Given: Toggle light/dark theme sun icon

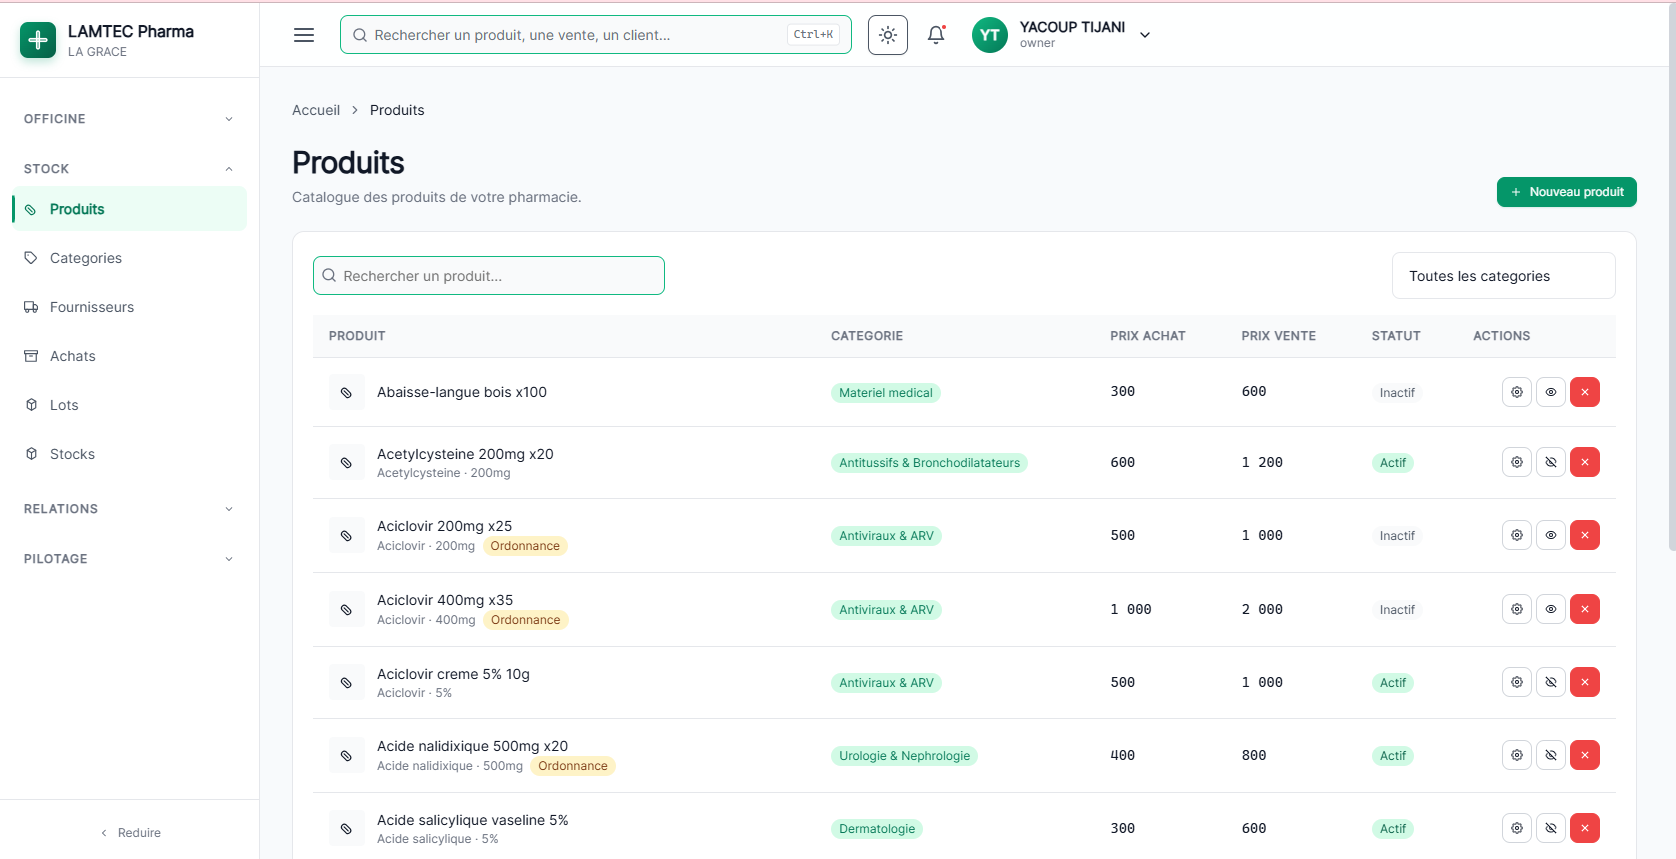Looking at the screenshot, I should coord(888,35).
